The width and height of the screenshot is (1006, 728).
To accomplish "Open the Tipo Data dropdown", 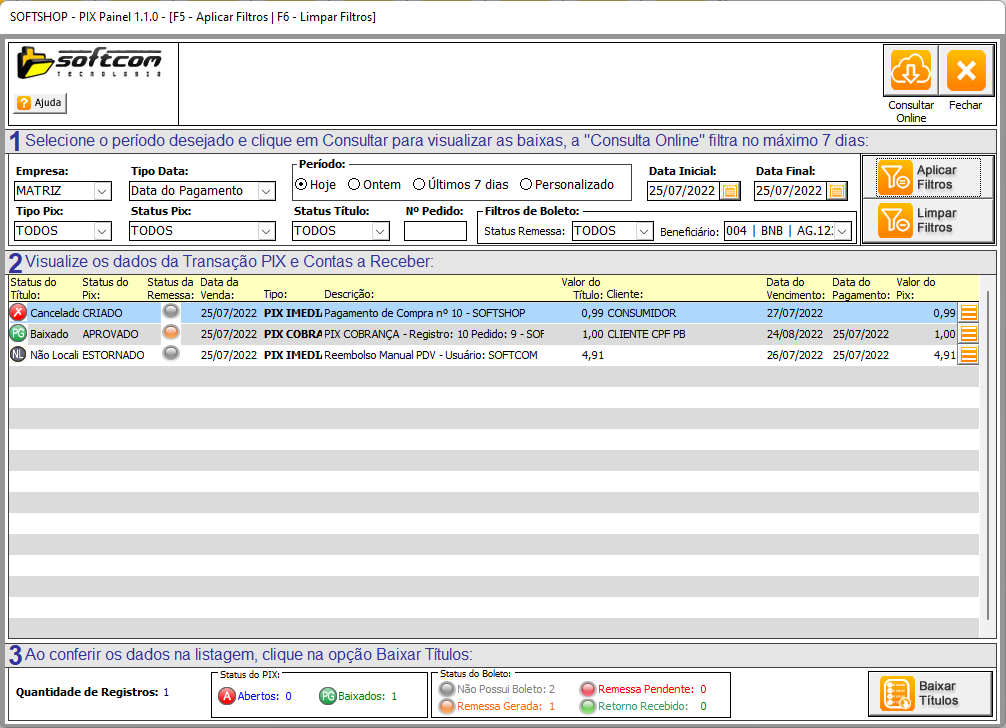I will coord(265,191).
